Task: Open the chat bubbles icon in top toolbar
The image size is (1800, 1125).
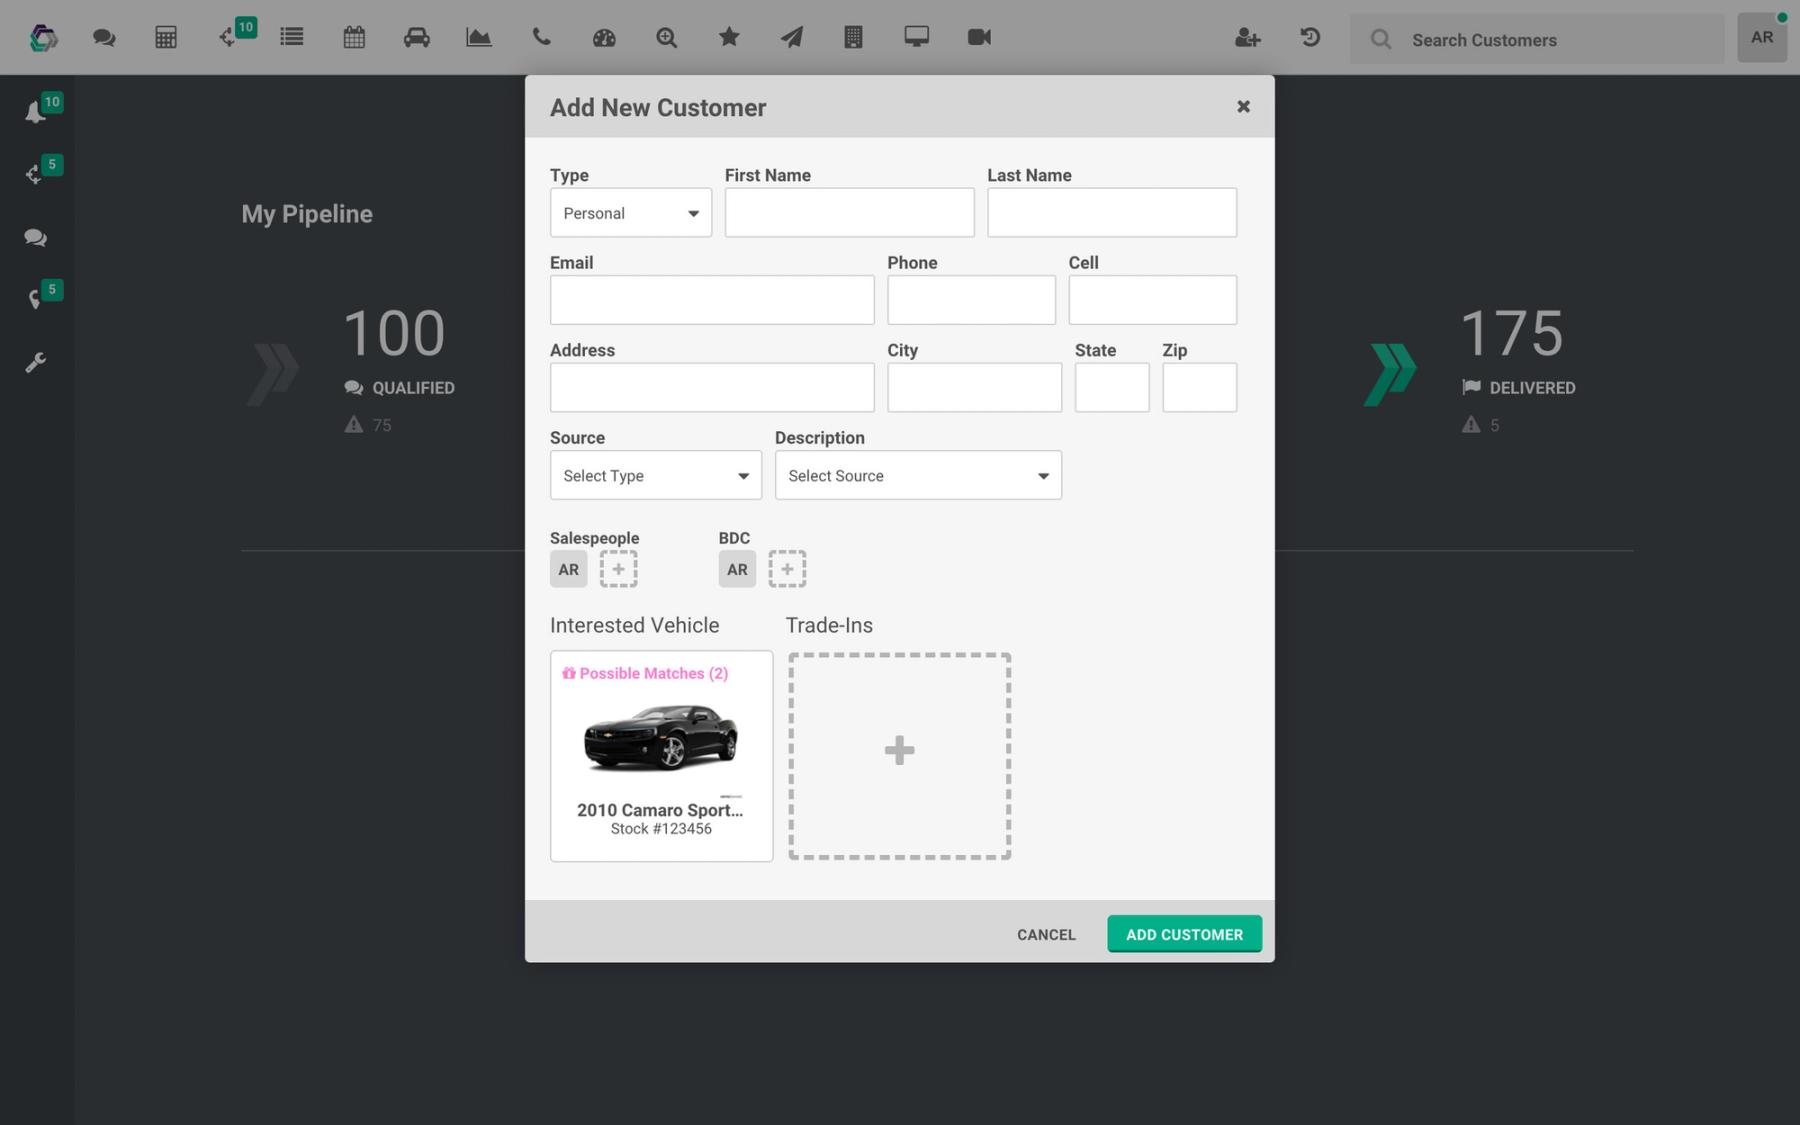Action: point(104,38)
